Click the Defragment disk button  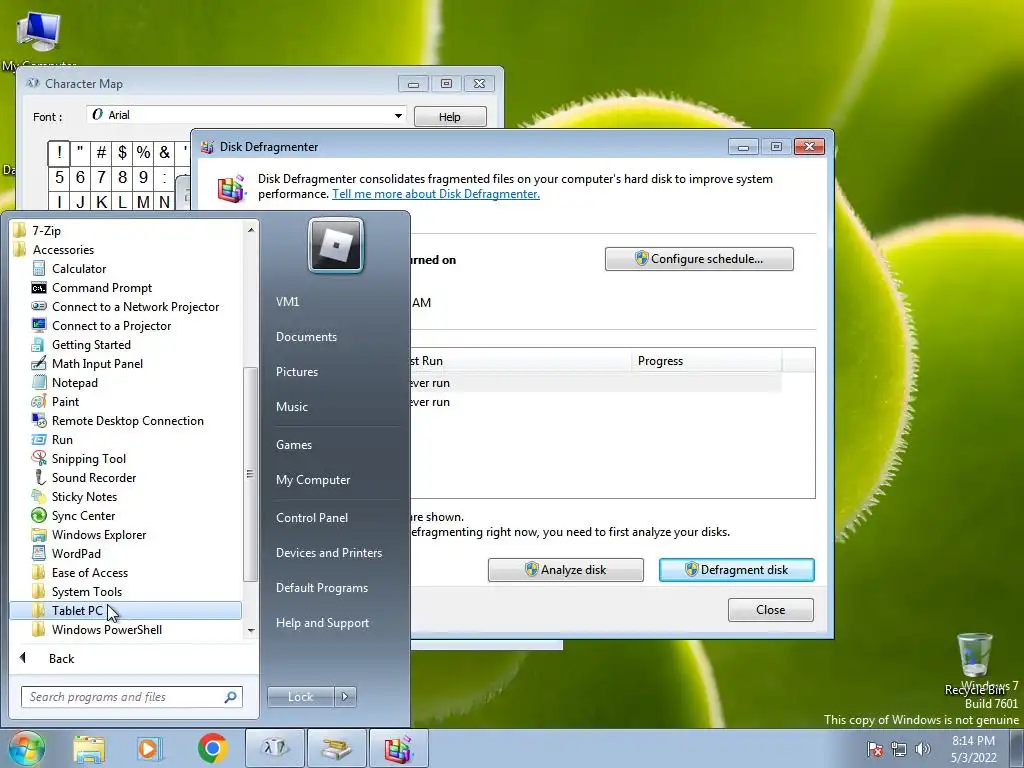pos(737,569)
